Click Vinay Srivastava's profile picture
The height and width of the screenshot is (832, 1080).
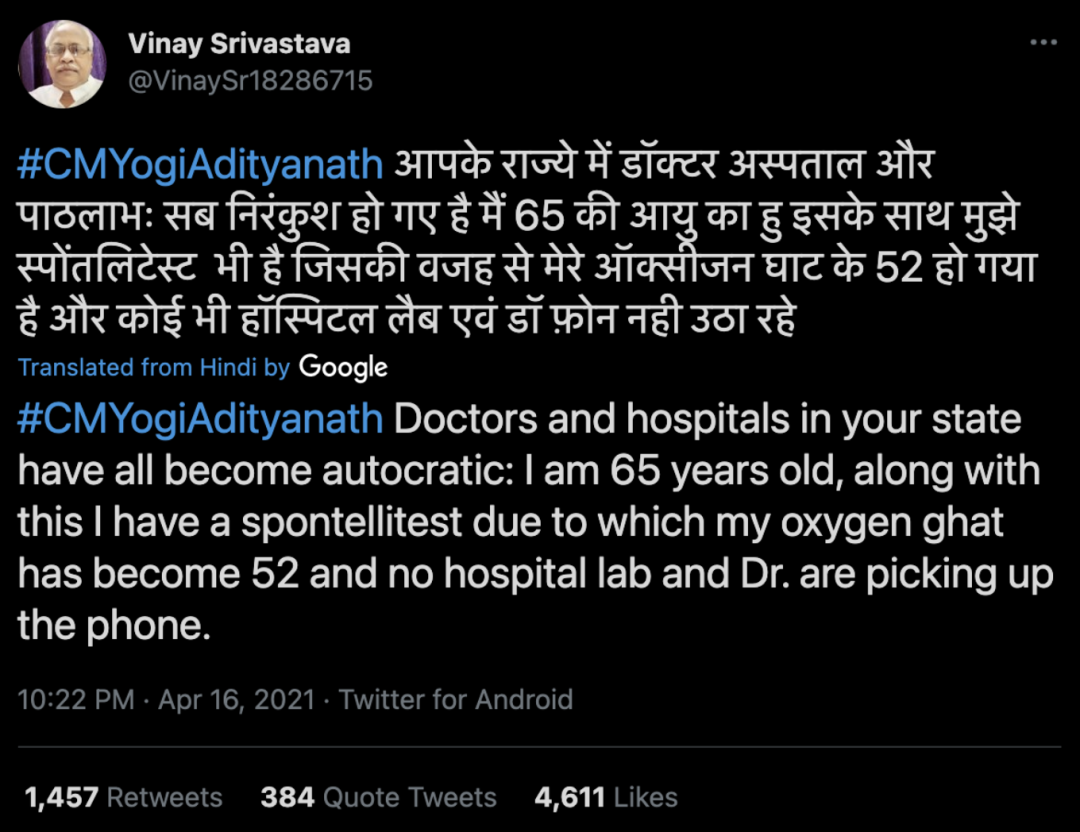point(62,64)
